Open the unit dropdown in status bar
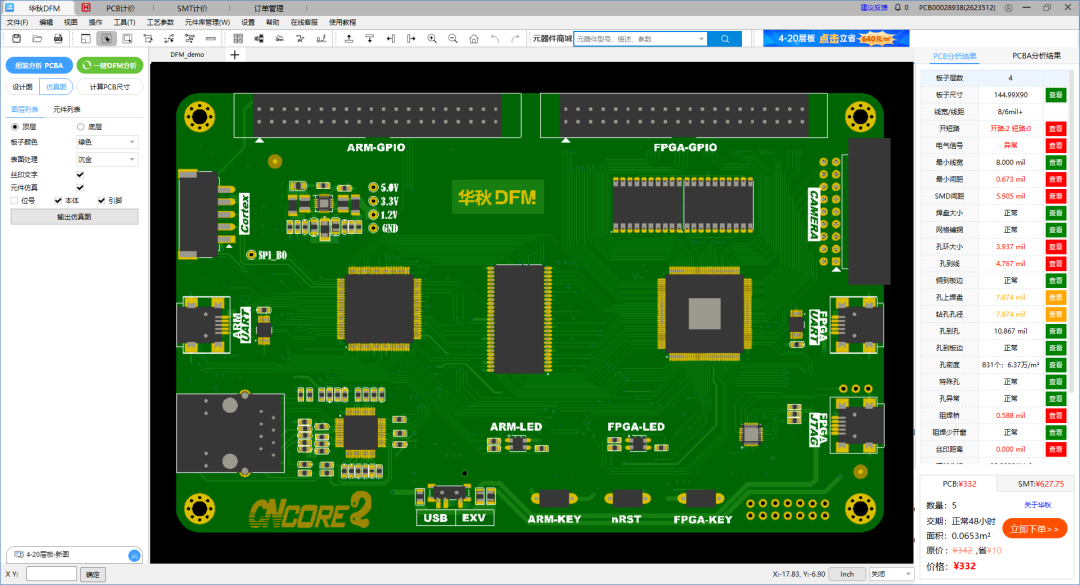 890,574
